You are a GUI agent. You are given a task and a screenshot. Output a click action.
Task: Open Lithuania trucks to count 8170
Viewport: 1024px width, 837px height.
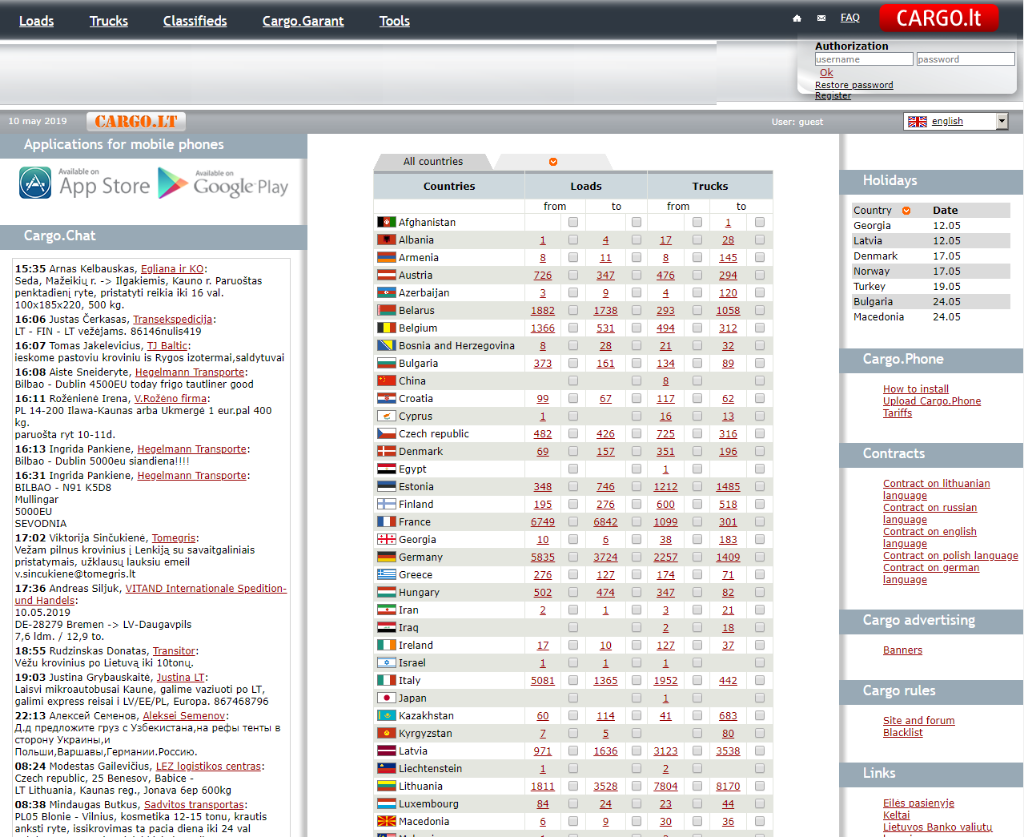[728, 787]
